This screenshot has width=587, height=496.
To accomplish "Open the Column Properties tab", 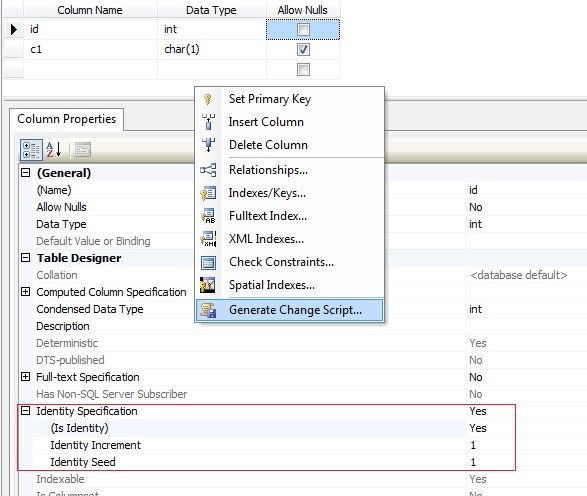I will tap(66, 119).
